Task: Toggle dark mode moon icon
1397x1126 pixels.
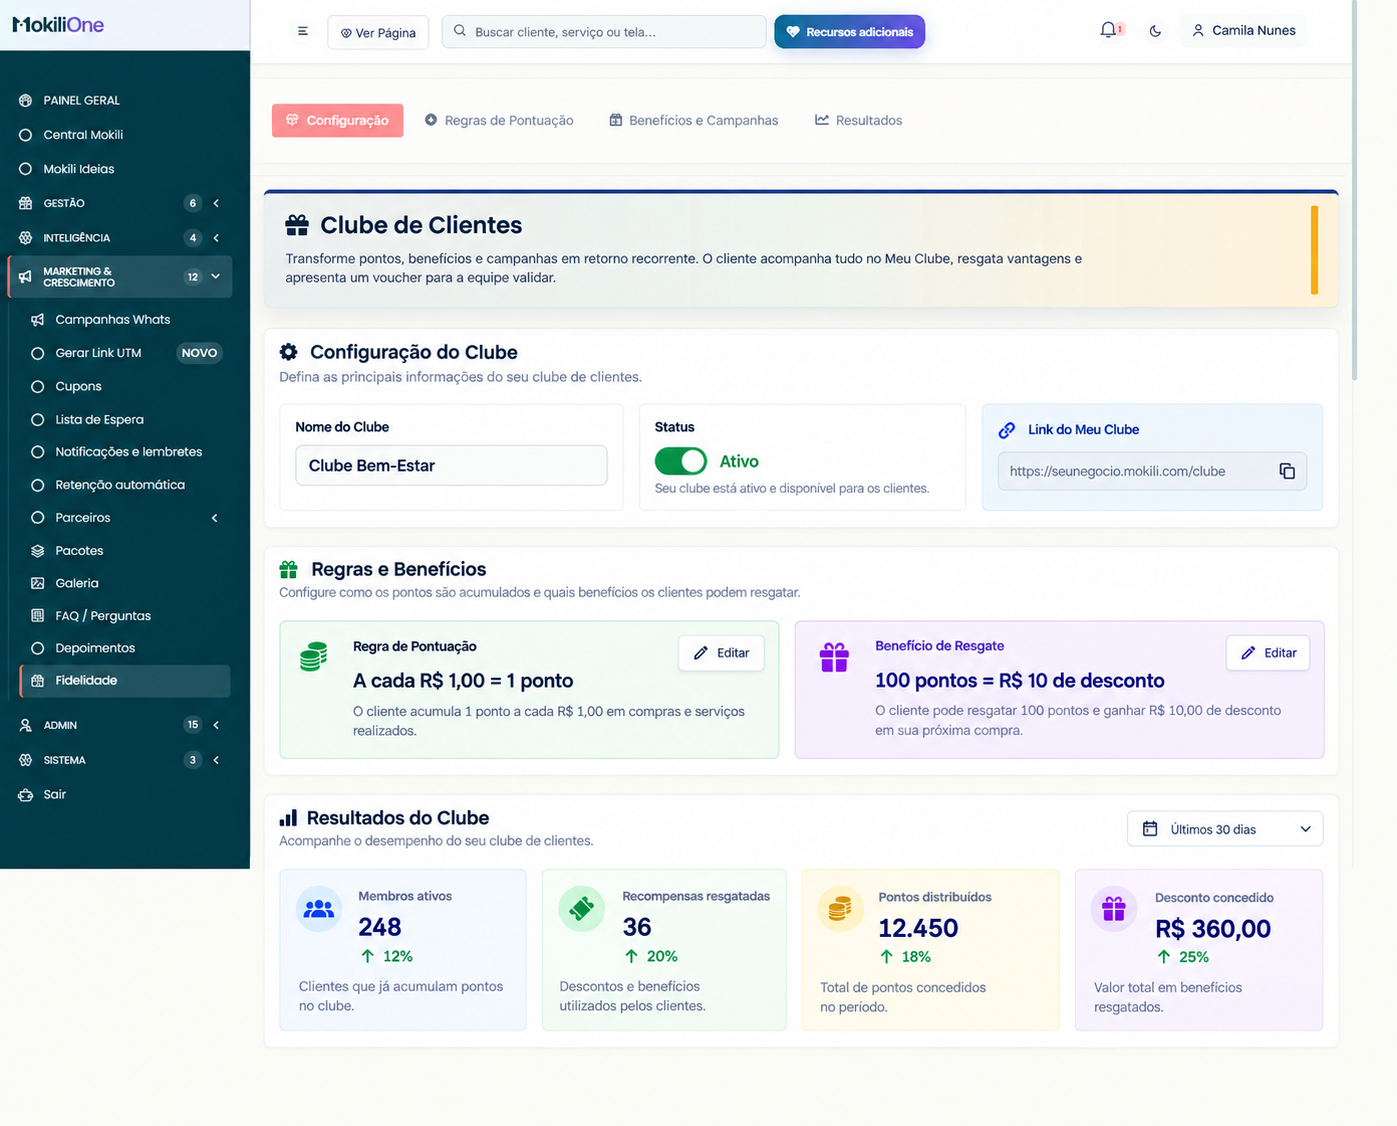Action: point(1155,31)
